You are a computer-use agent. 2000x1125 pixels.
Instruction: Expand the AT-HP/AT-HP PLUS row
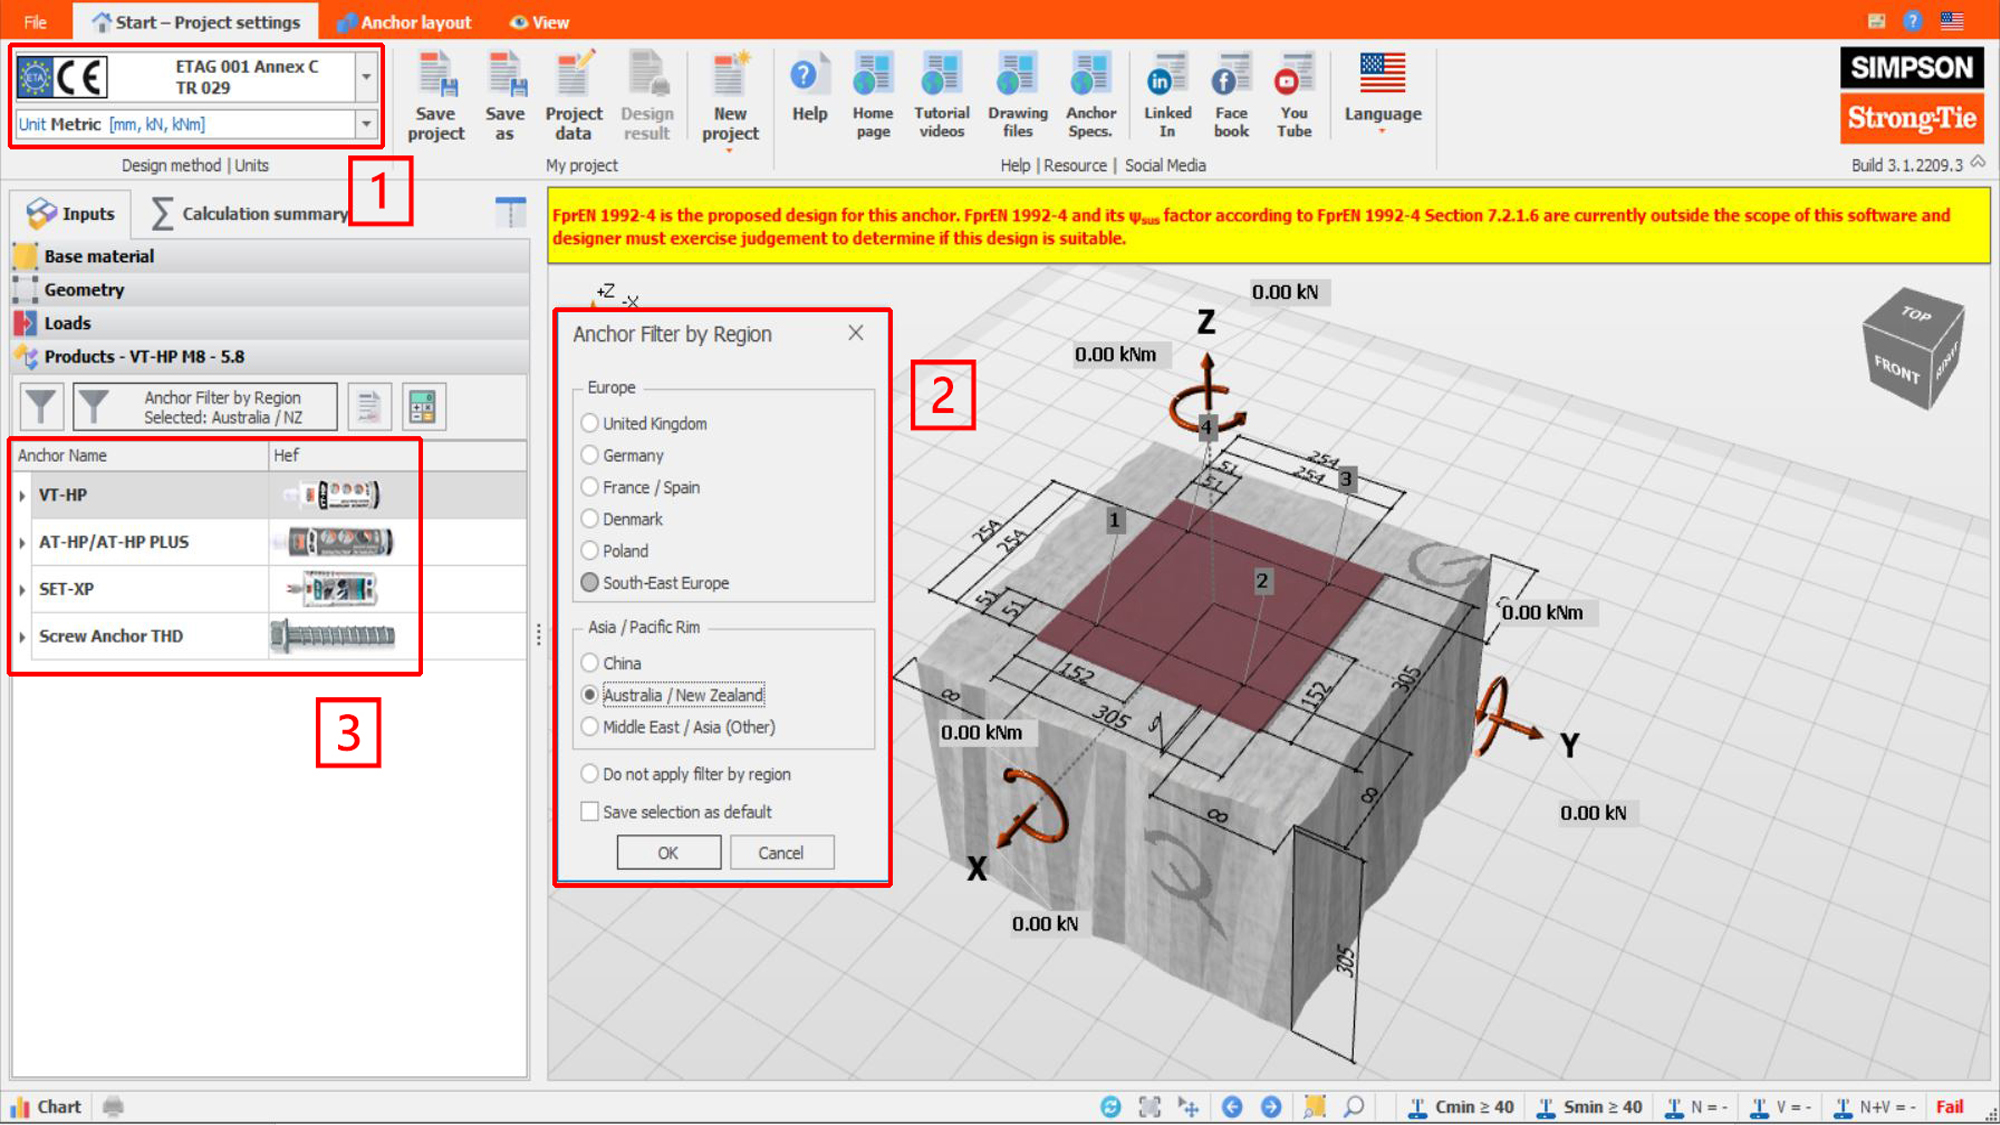22,543
